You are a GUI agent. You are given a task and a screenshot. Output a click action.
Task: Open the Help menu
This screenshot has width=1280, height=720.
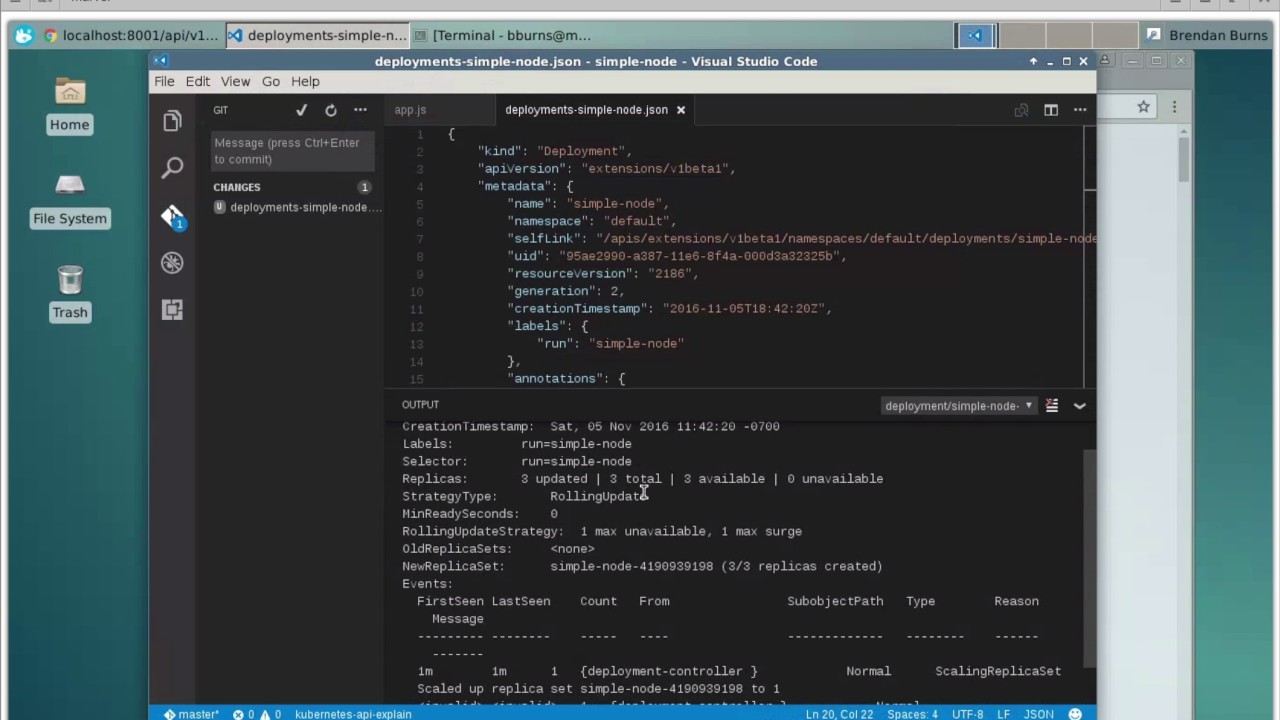[305, 82]
